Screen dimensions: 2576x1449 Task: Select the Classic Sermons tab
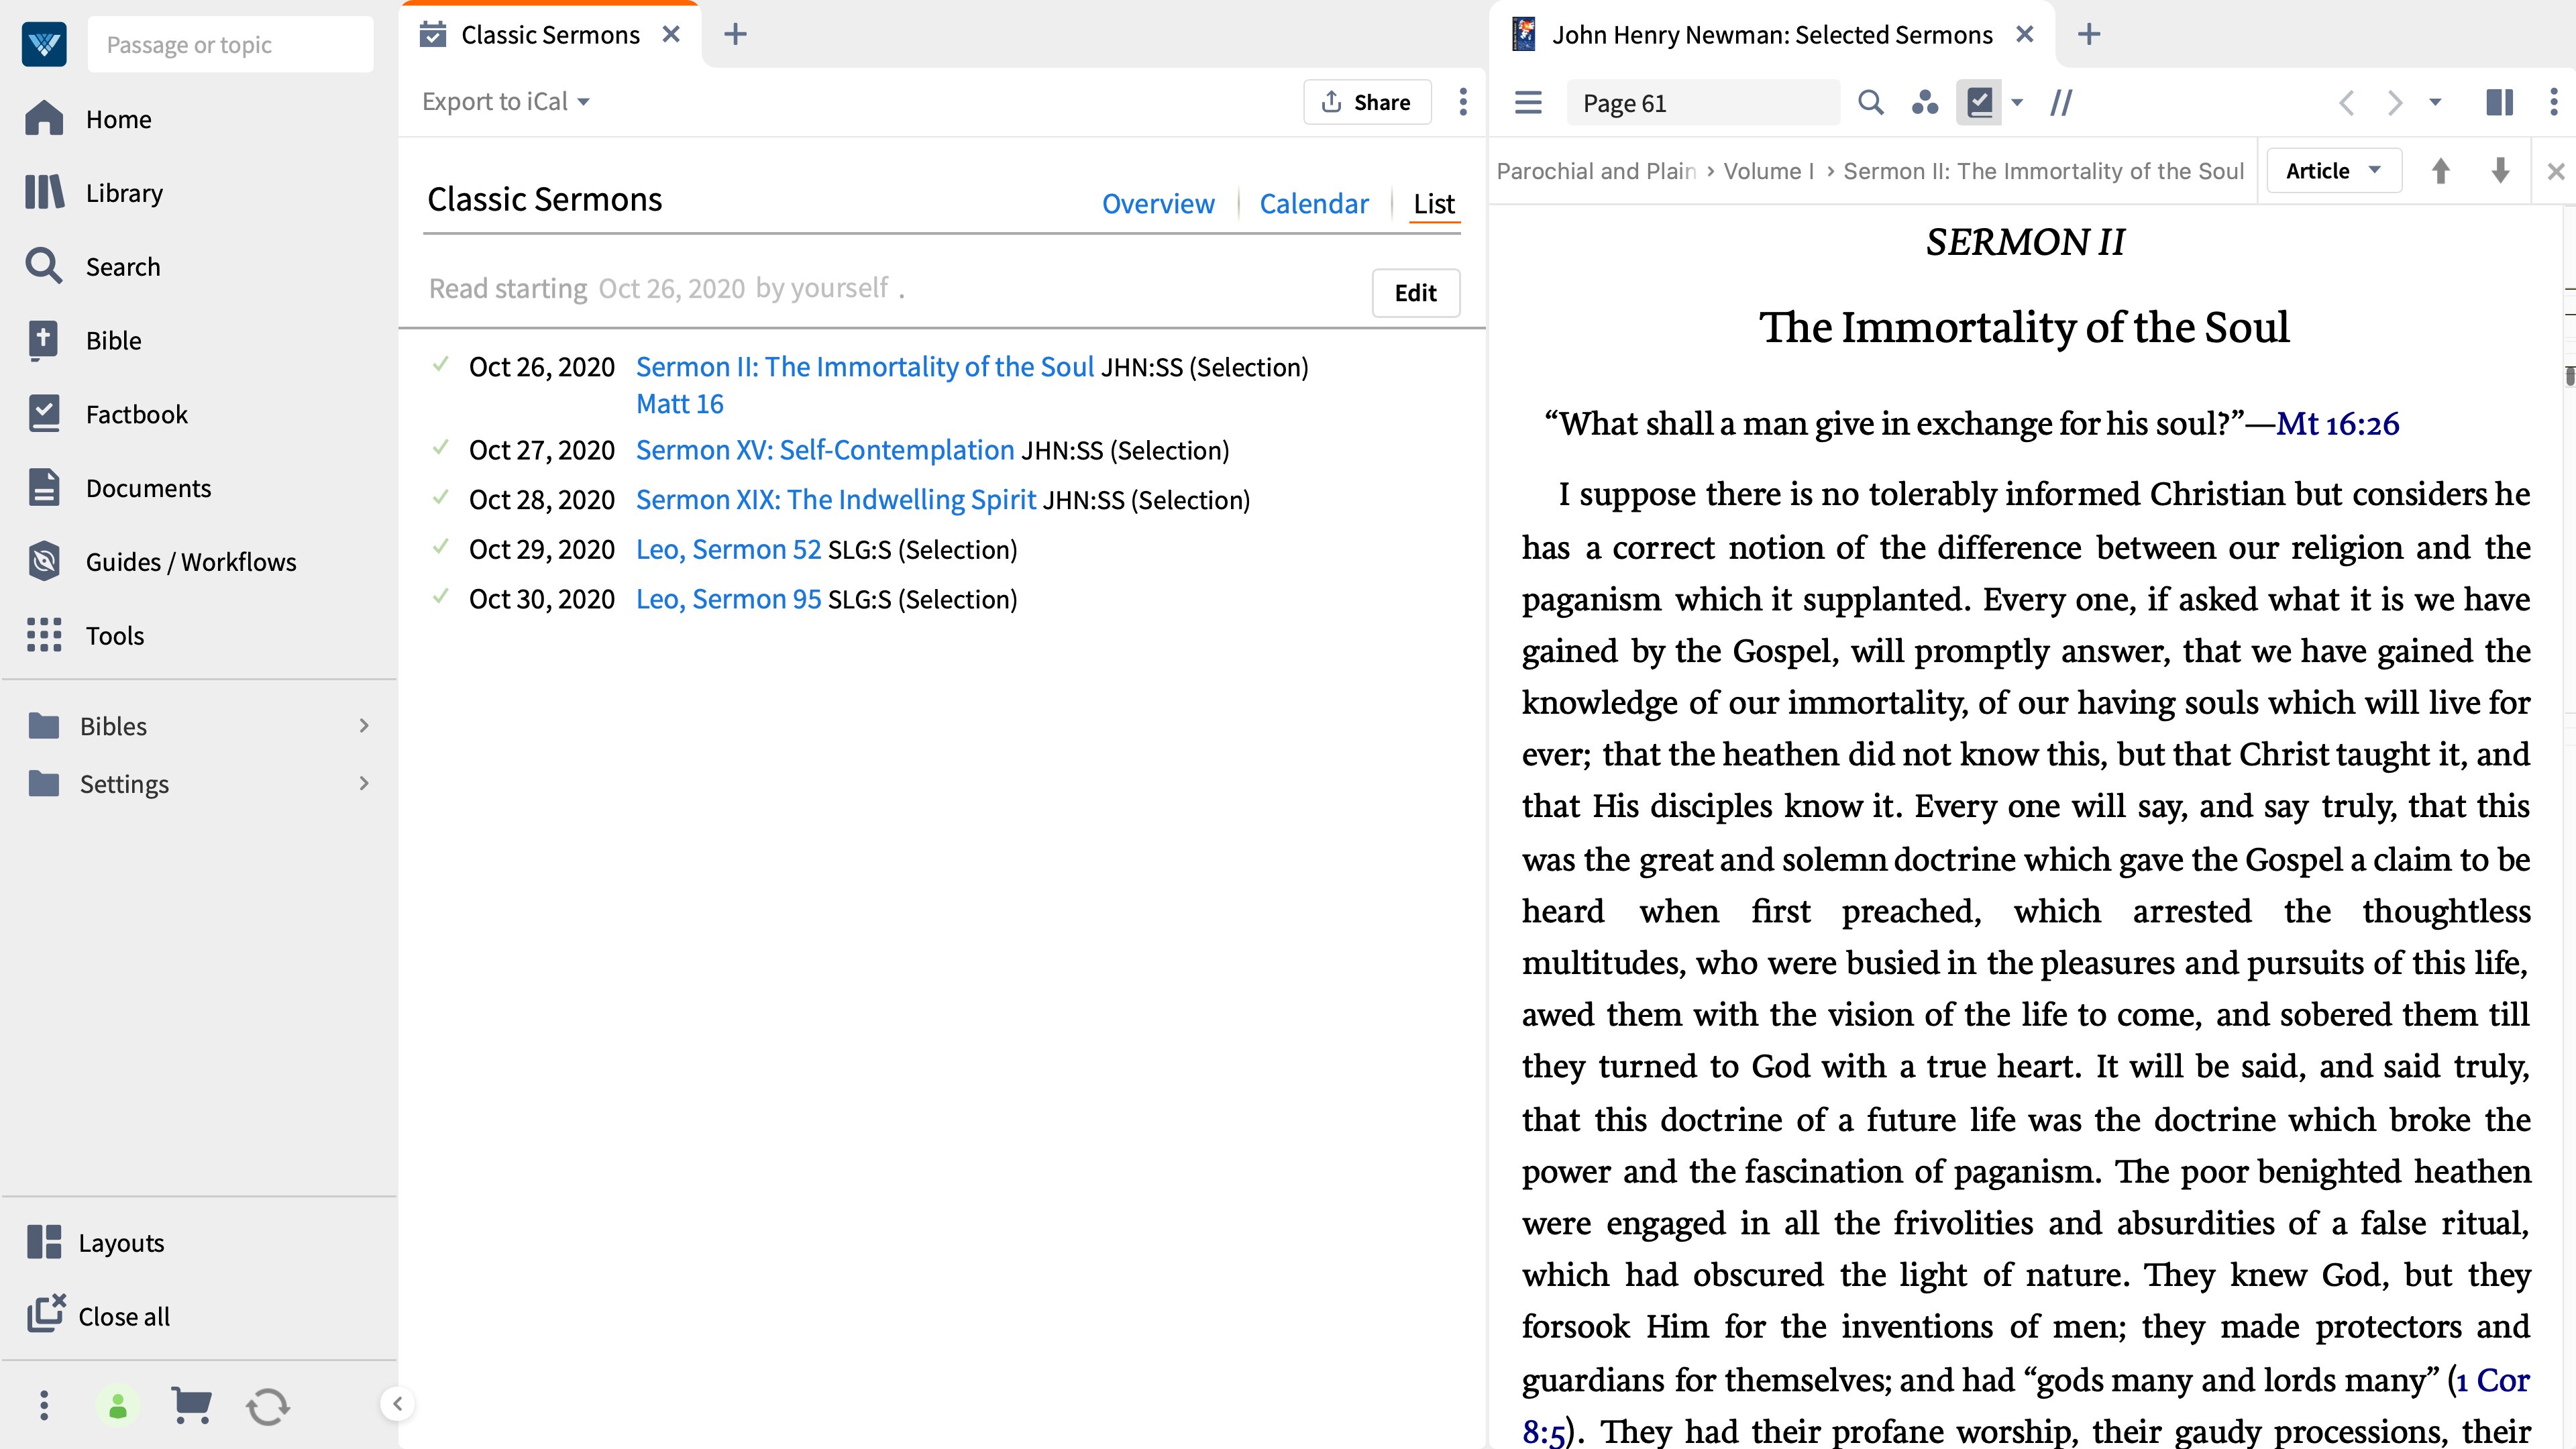click(x=550, y=35)
